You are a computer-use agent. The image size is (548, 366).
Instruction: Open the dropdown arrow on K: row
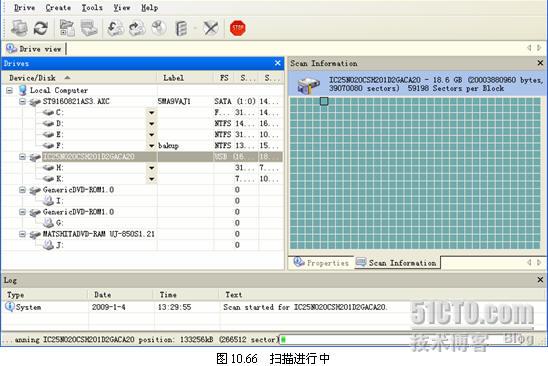151,179
